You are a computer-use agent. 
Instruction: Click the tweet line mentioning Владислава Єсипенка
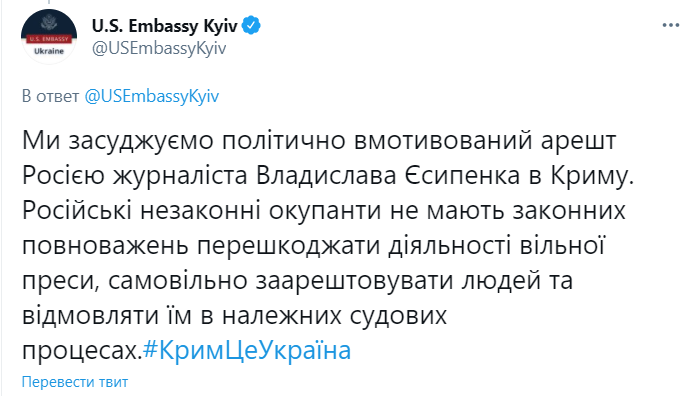[328, 176]
